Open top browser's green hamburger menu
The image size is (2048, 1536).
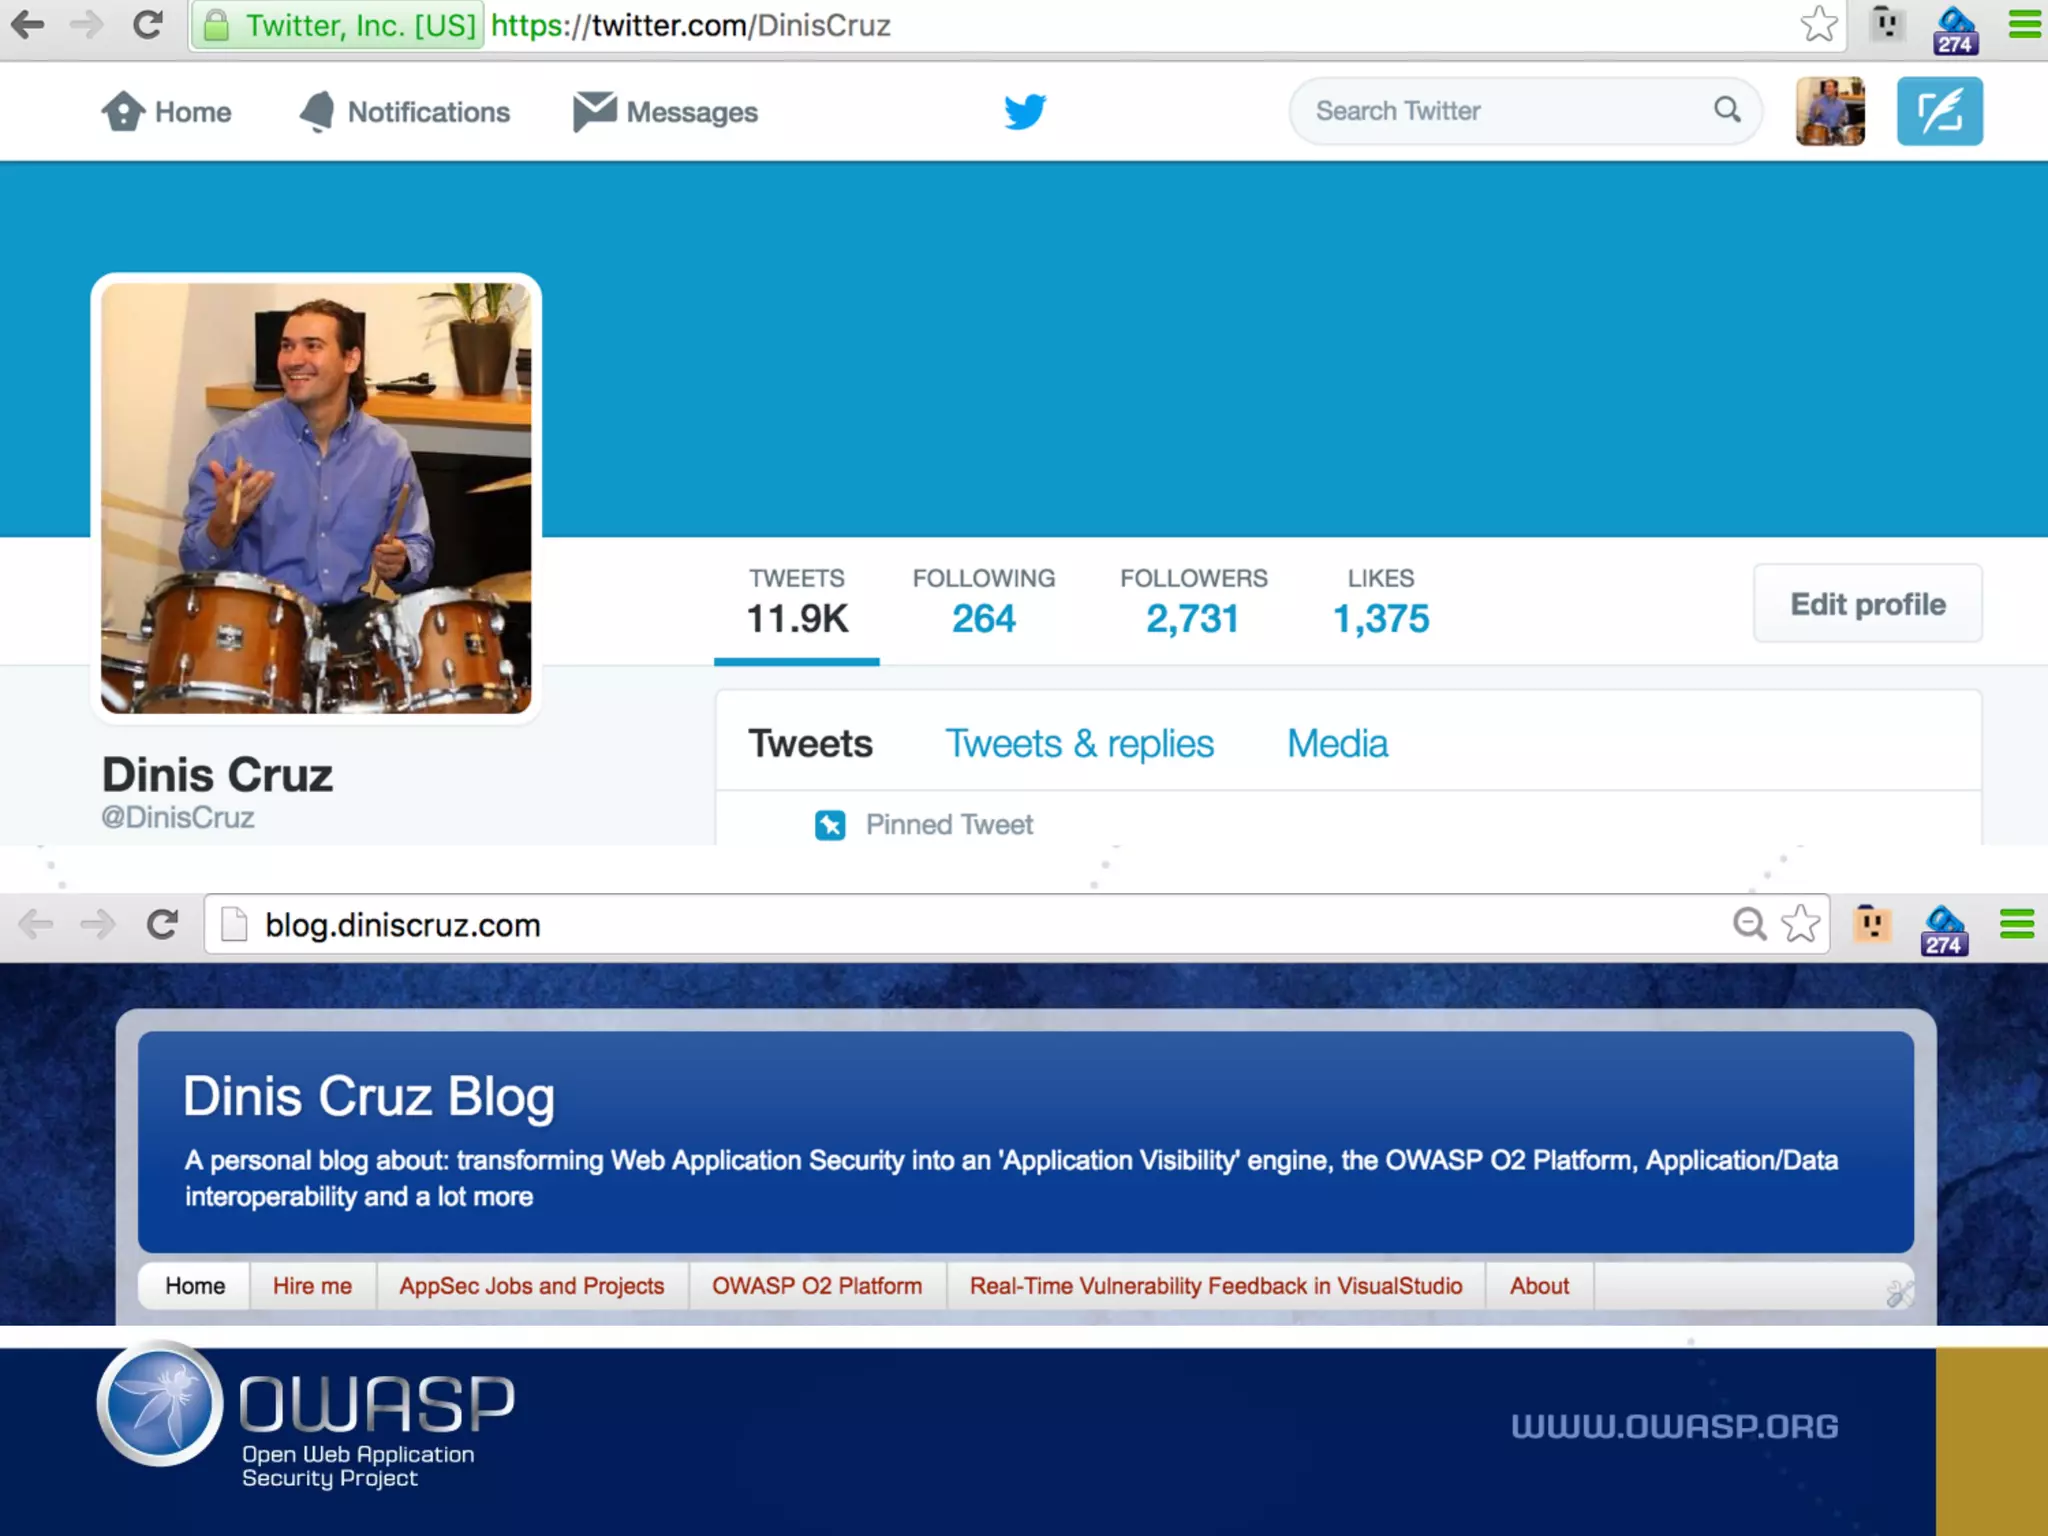point(2024,25)
